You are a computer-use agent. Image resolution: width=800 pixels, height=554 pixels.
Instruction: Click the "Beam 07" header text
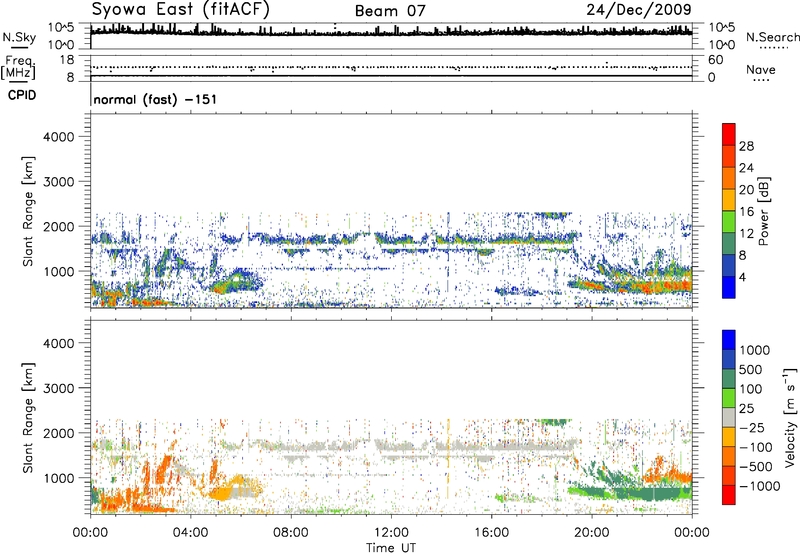tap(390, 11)
